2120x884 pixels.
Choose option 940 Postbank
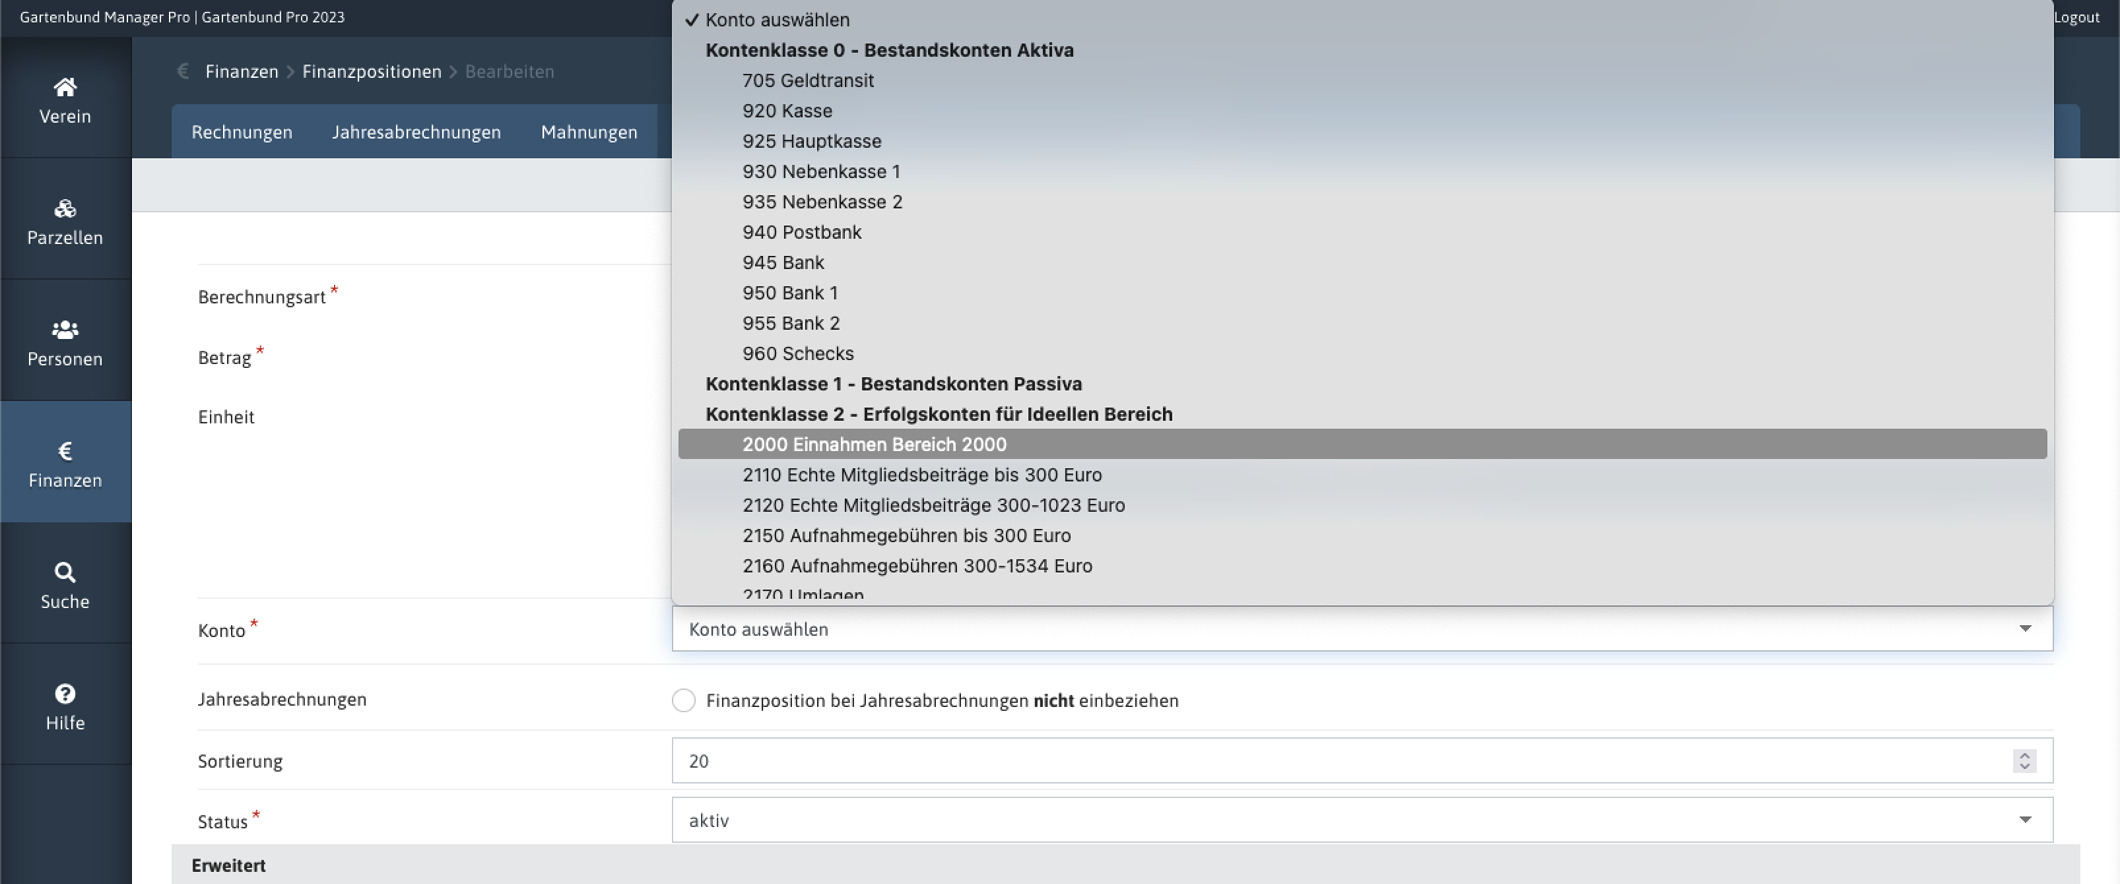point(1362,232)
